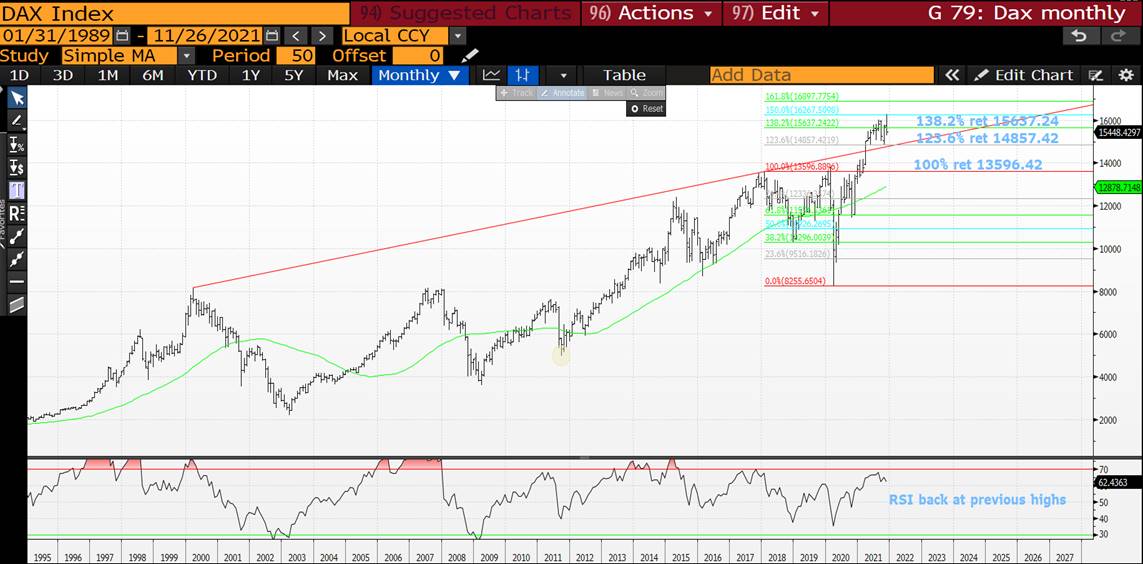Click the Table button
This screenshot has width=1143, height=564.
point(624,75)
